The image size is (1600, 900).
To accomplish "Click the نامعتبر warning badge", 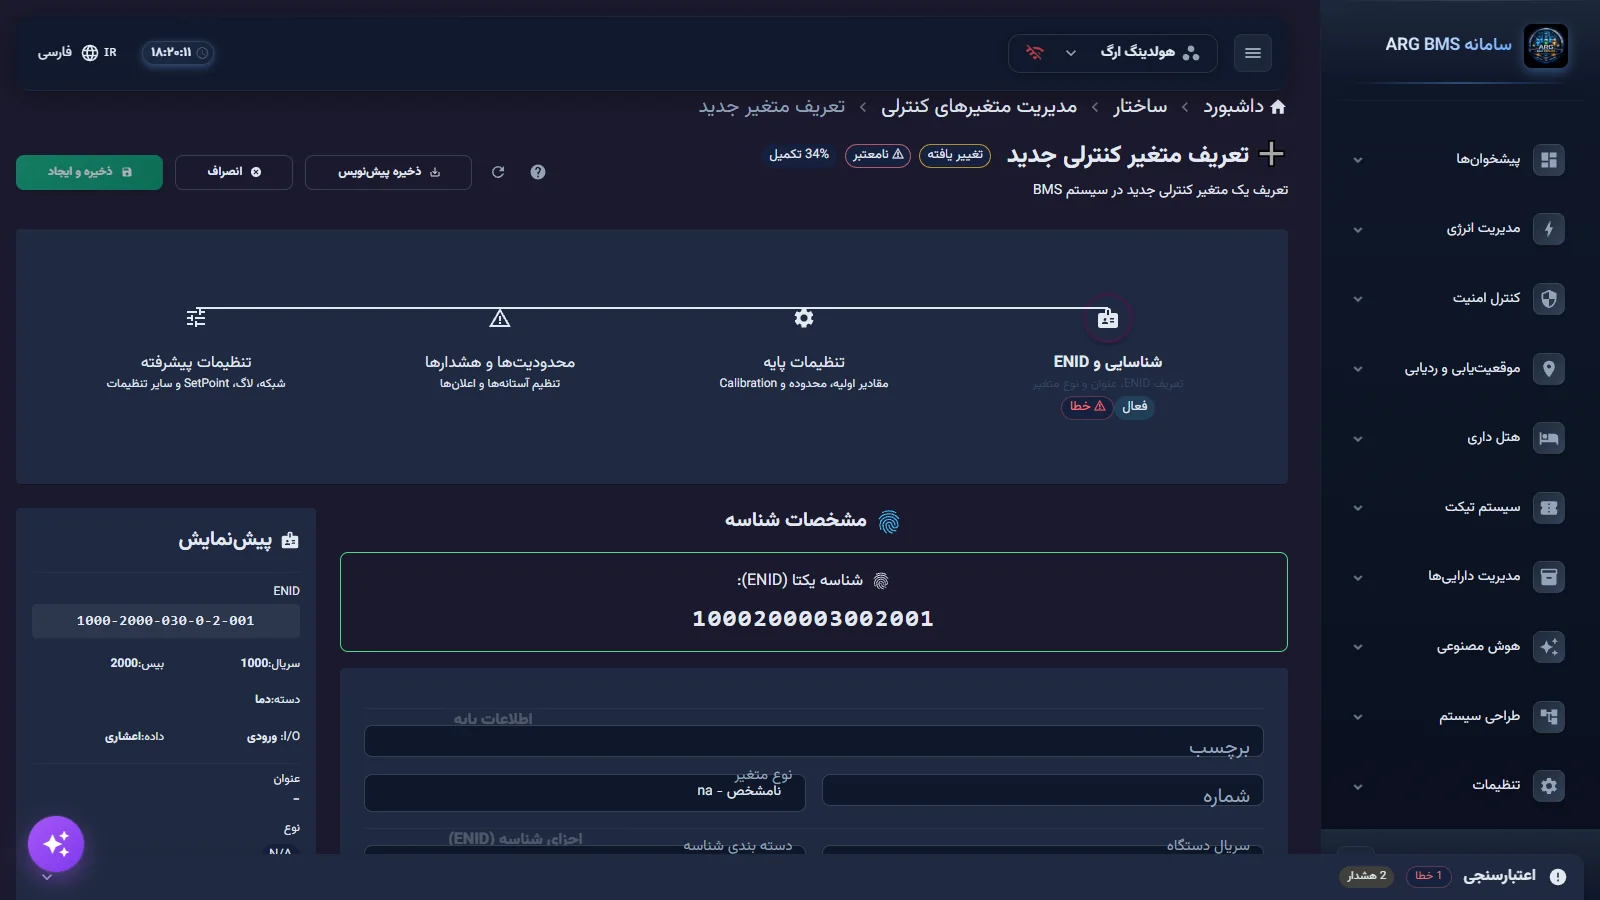I will click(878, 155).
